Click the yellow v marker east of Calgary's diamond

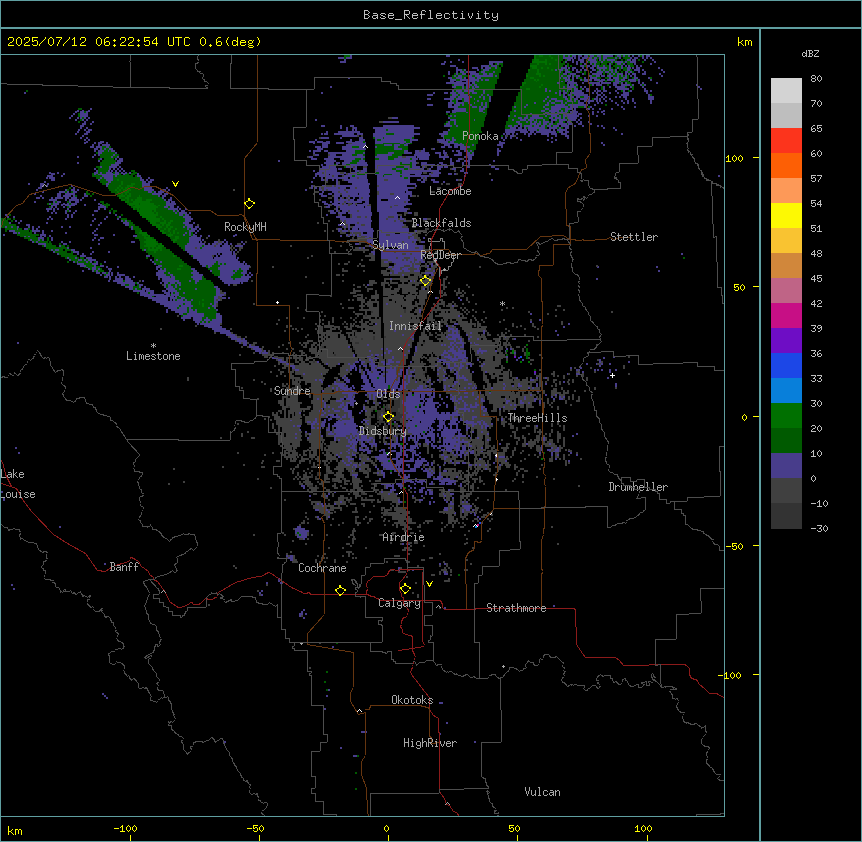[429, 584]
